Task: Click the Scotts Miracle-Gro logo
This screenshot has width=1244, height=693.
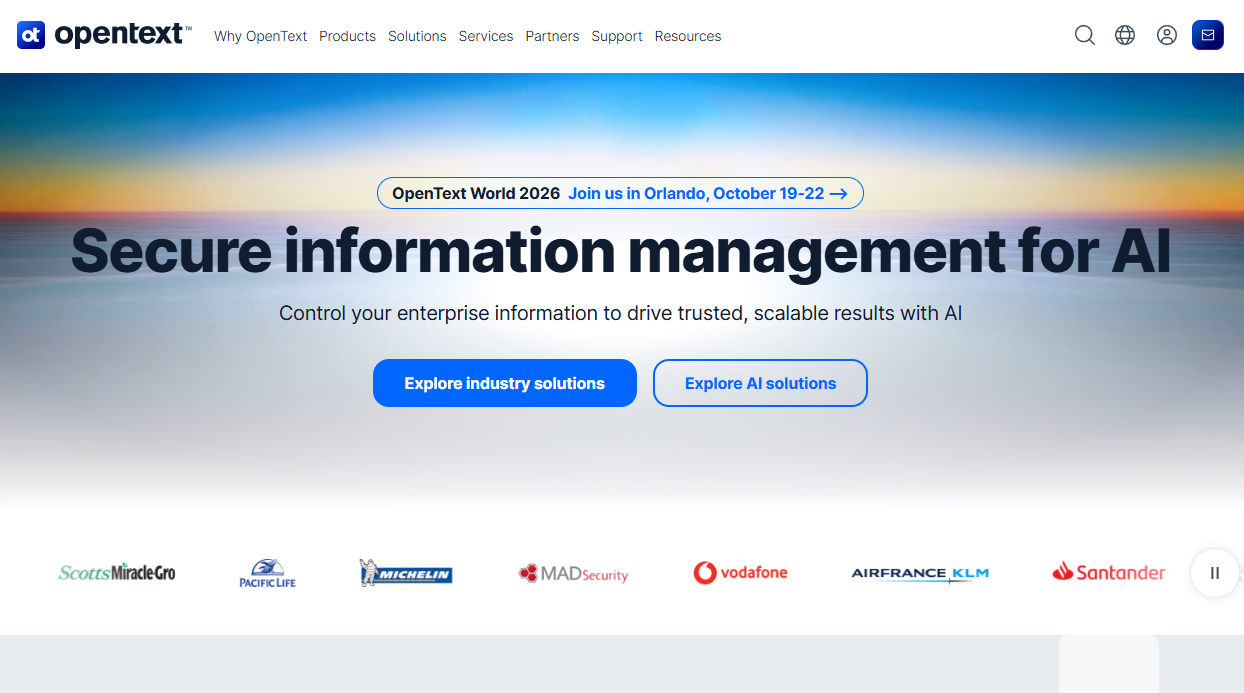Action: coord(117,572)
